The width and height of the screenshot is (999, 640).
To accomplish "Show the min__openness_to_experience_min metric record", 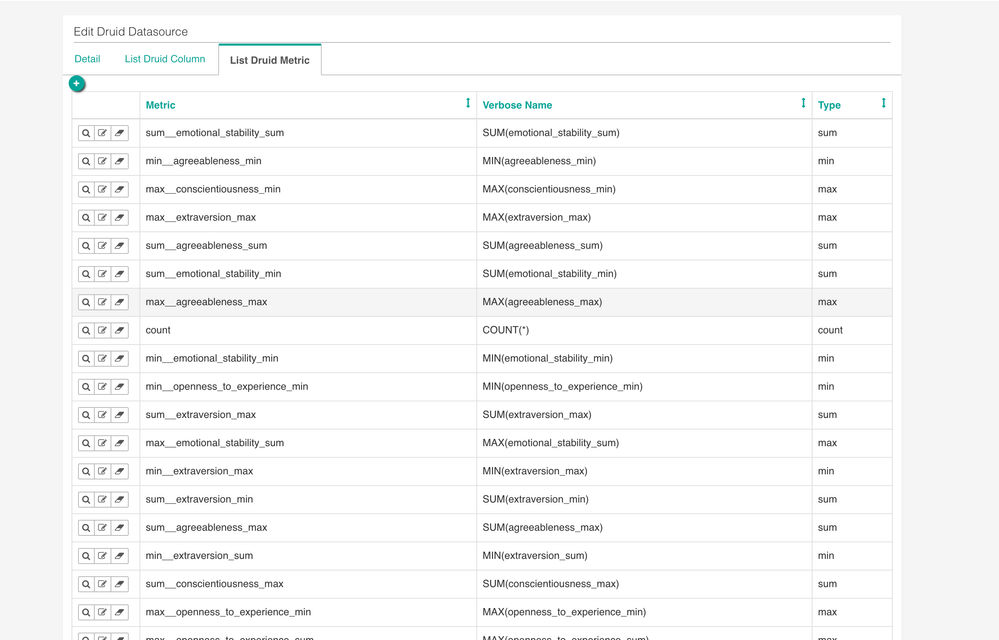I will pyautogui.click(x=85, y=386).
